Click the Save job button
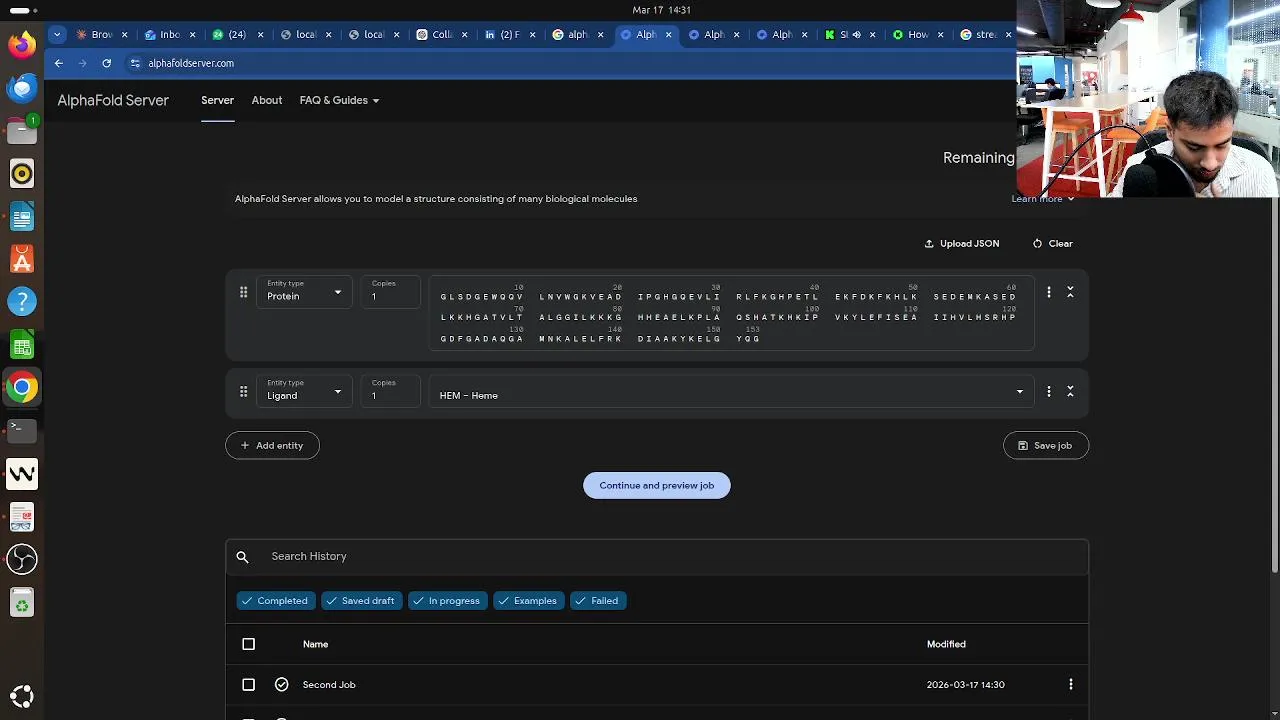 coord(1045,445)
